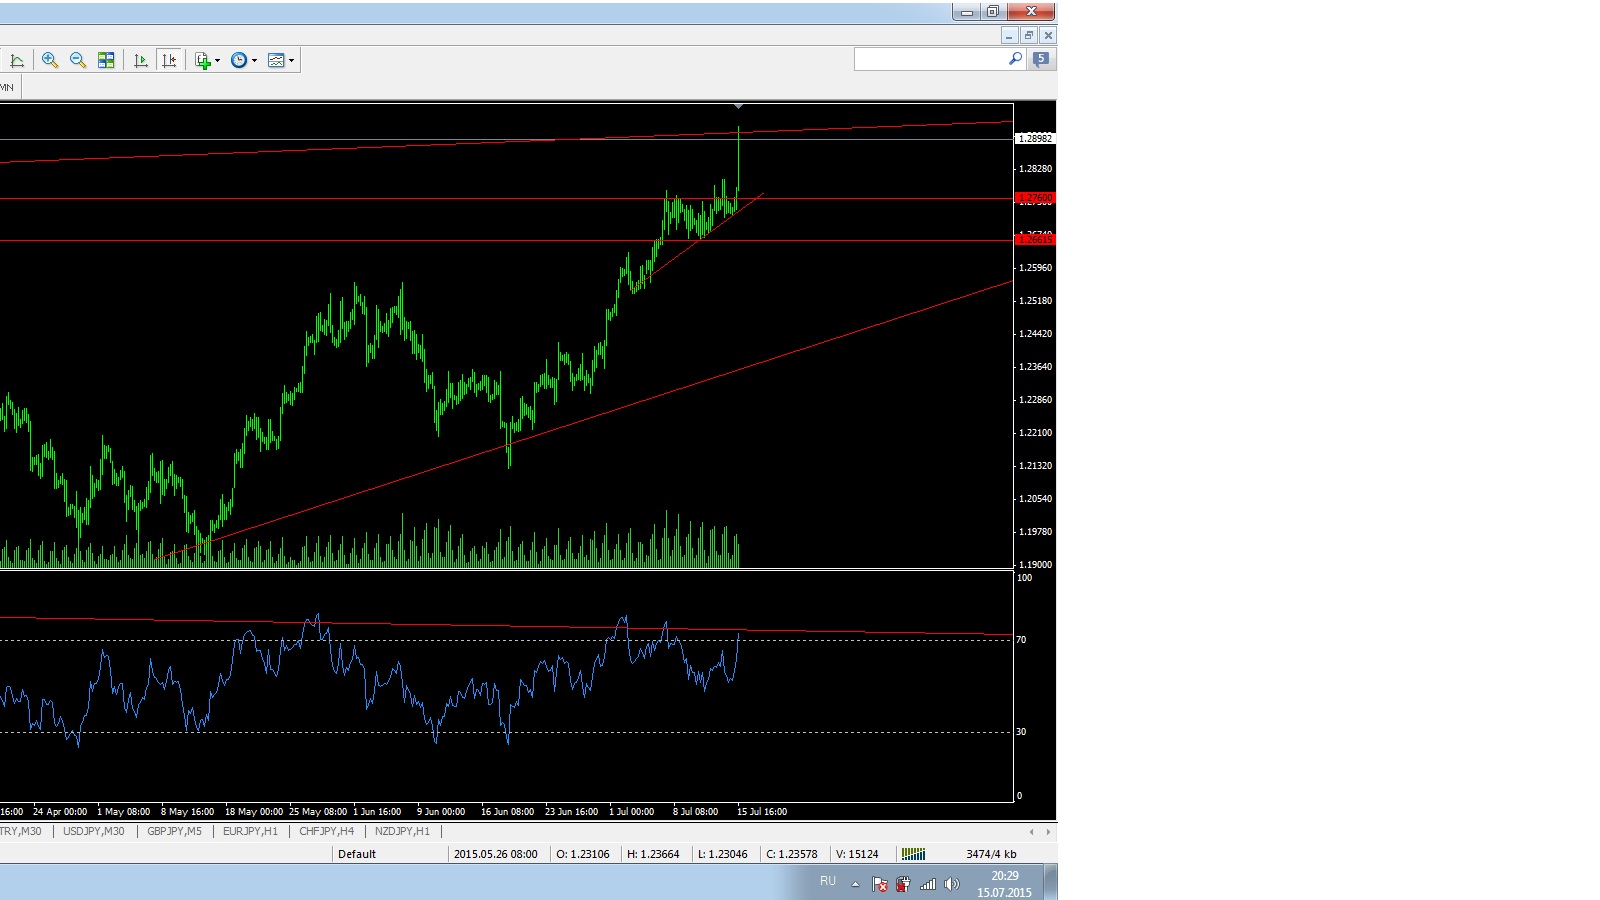The width and height of the screenshot is (1600, 900).
Task: Click the chart templates icon
Action: 276,61
